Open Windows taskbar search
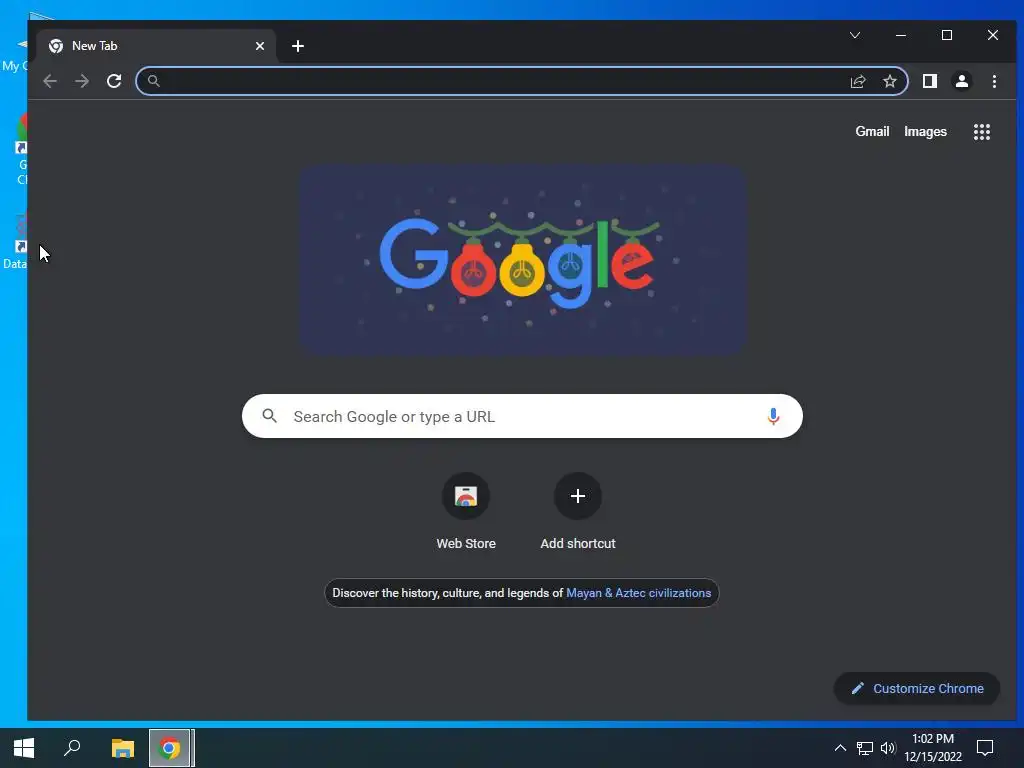Image resolution: width=1024 pixels, height=768 pixels. click(72, 748)
